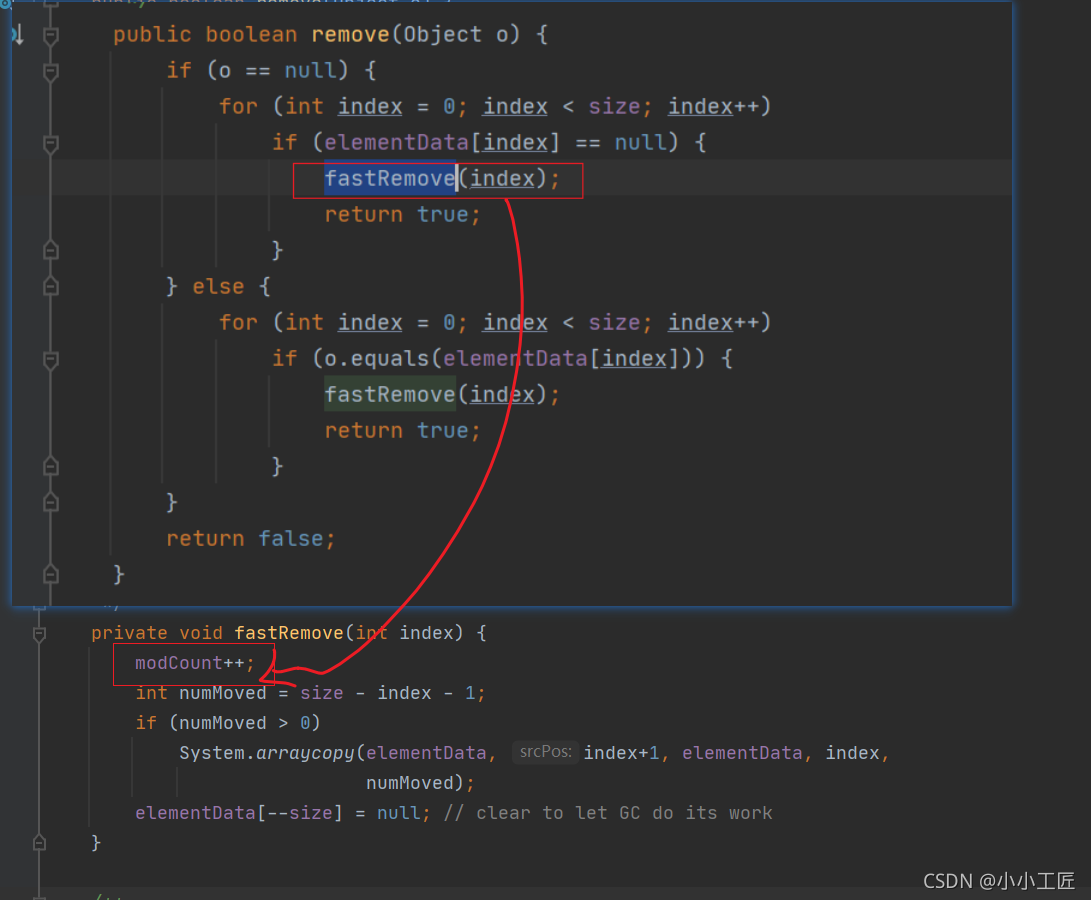Click the return false statement
This screenshot has height=900, width=1091.
[248, 538]
